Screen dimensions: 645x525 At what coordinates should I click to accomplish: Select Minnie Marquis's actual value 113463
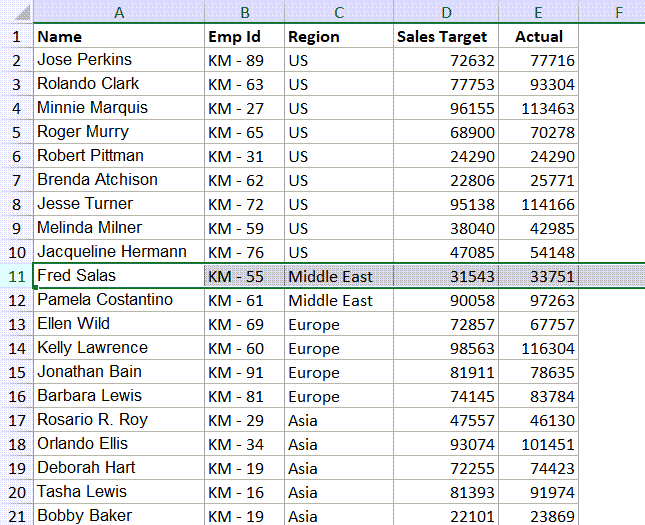click(538, 108)
